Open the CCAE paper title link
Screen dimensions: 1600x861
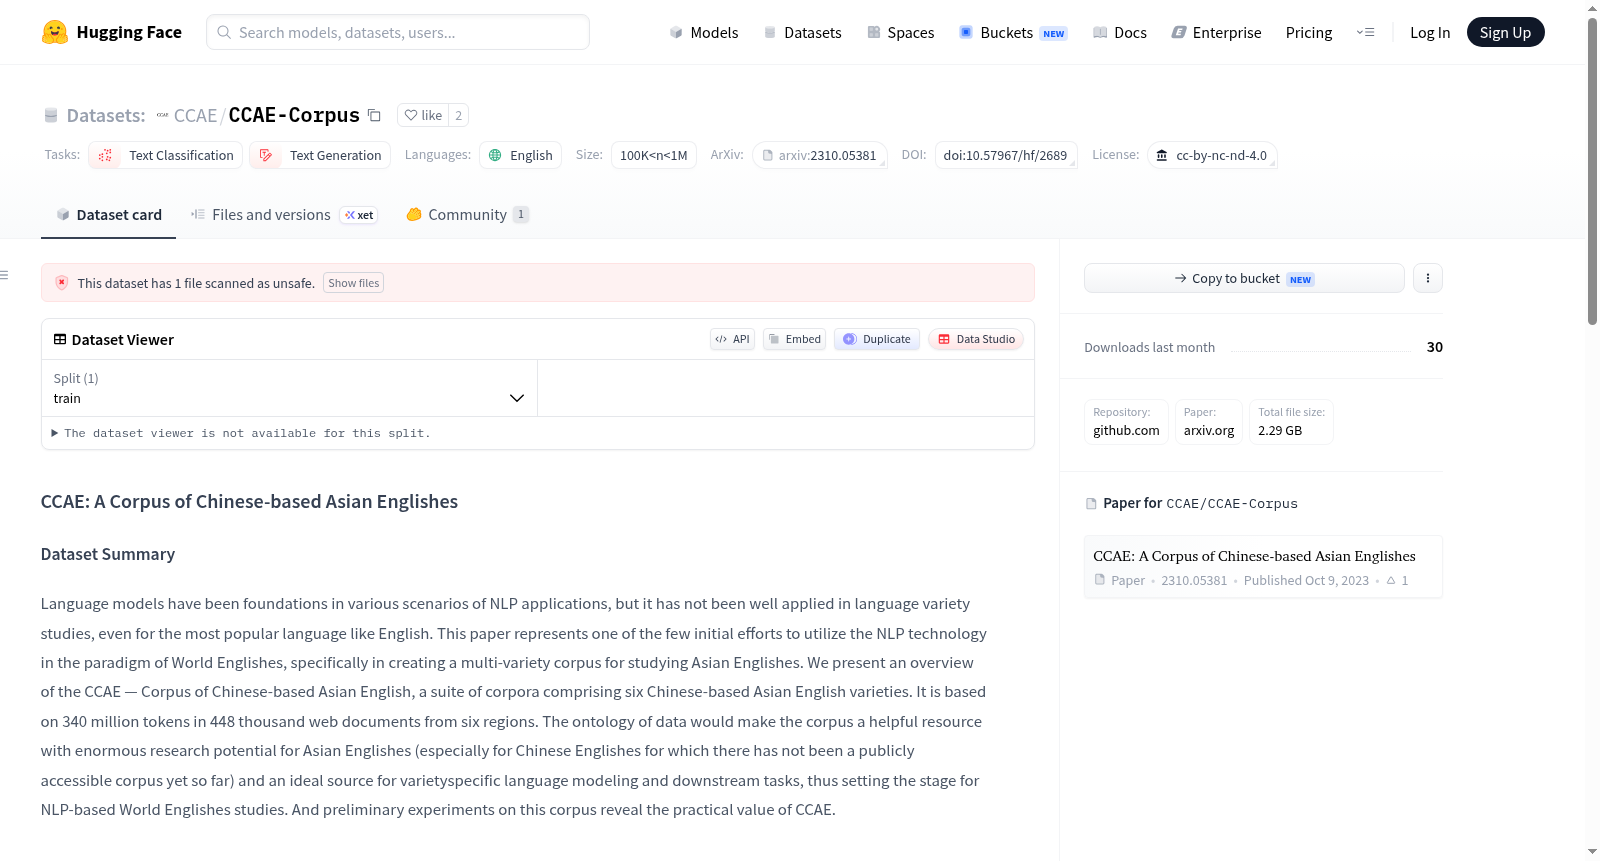[x=1254, y=556]
